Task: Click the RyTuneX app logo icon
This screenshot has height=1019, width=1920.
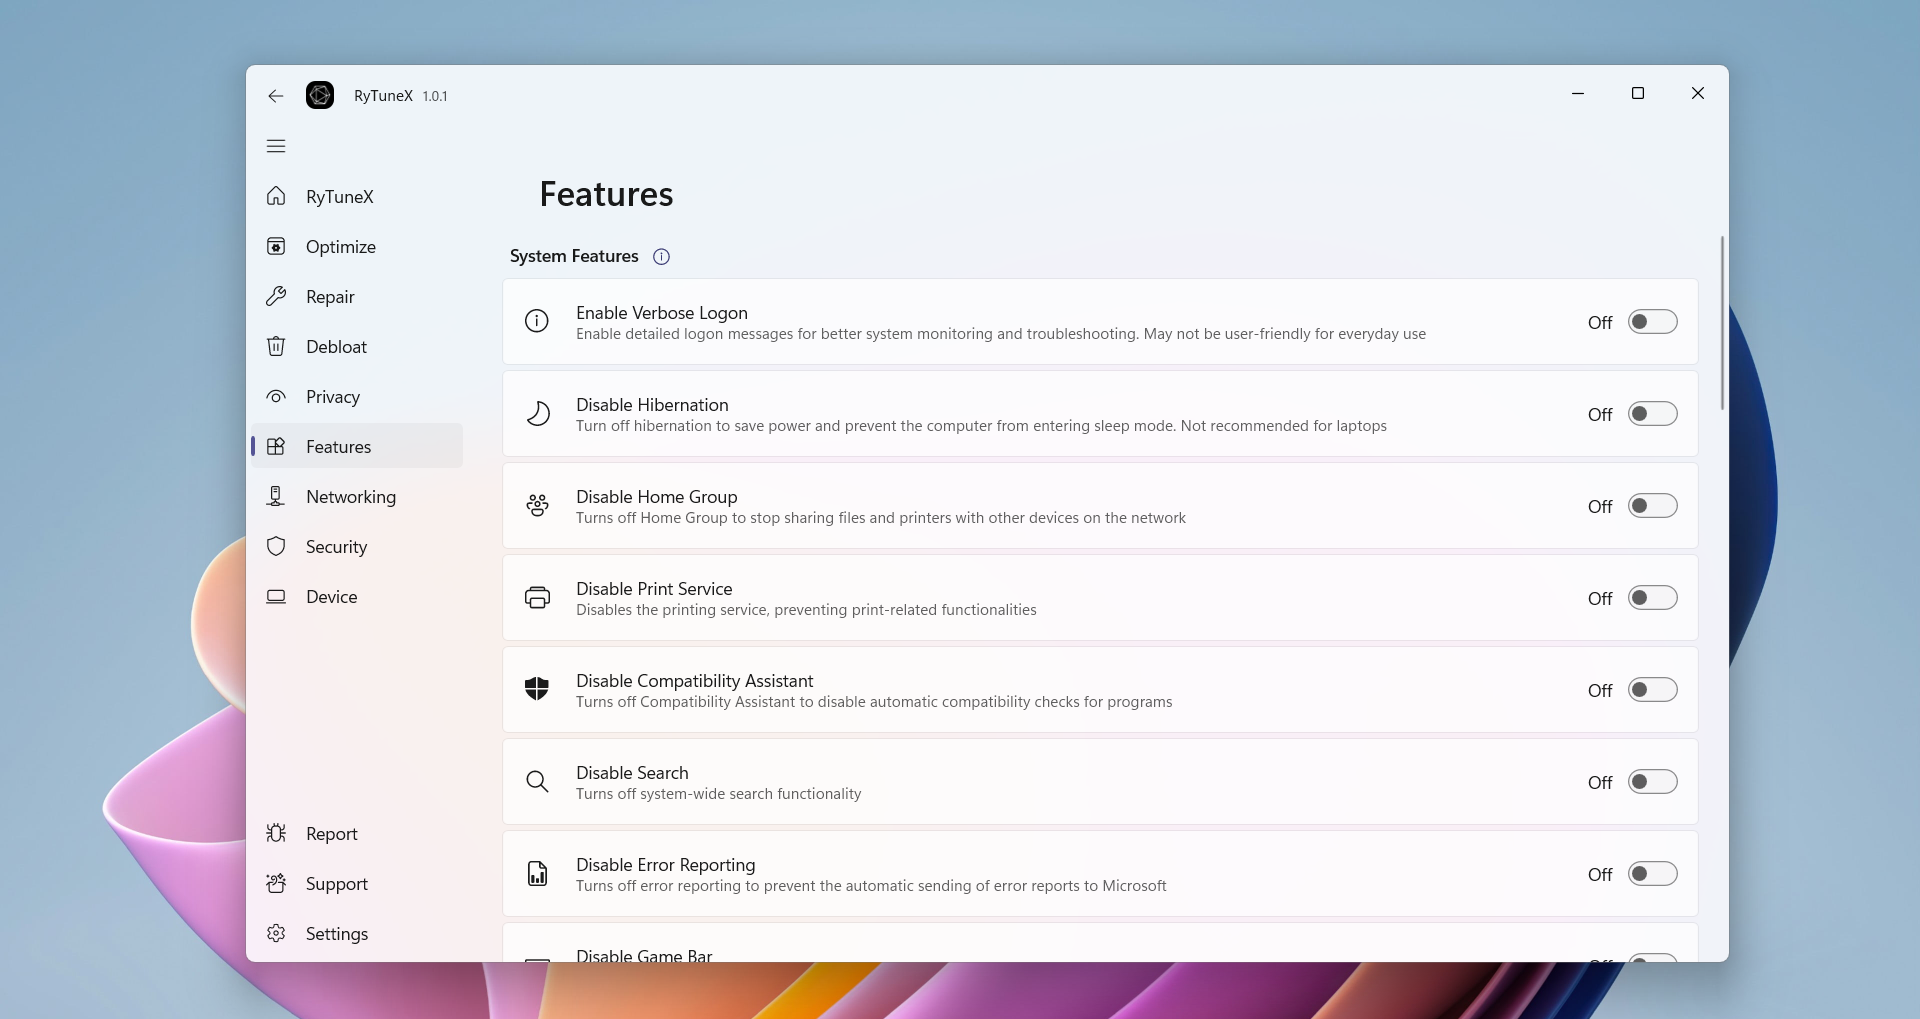Action: pos(320,95)
